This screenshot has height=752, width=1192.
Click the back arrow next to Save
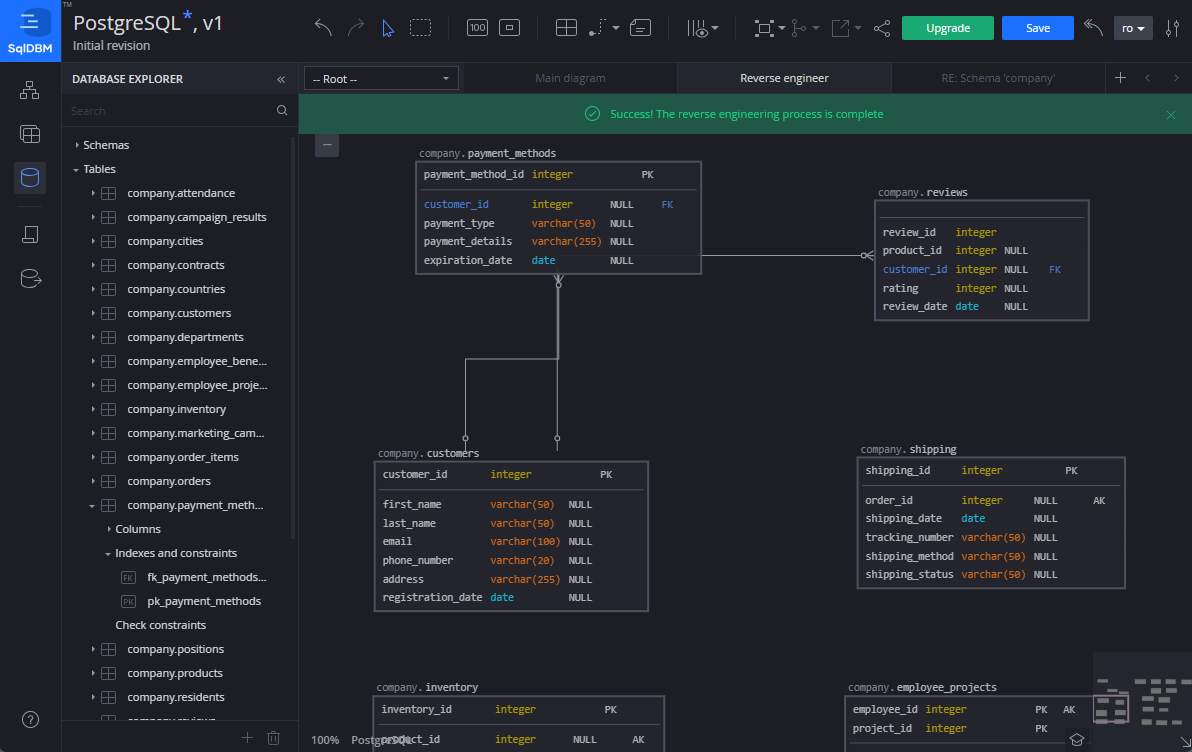pyautogui.click(x=1093, y=28)
